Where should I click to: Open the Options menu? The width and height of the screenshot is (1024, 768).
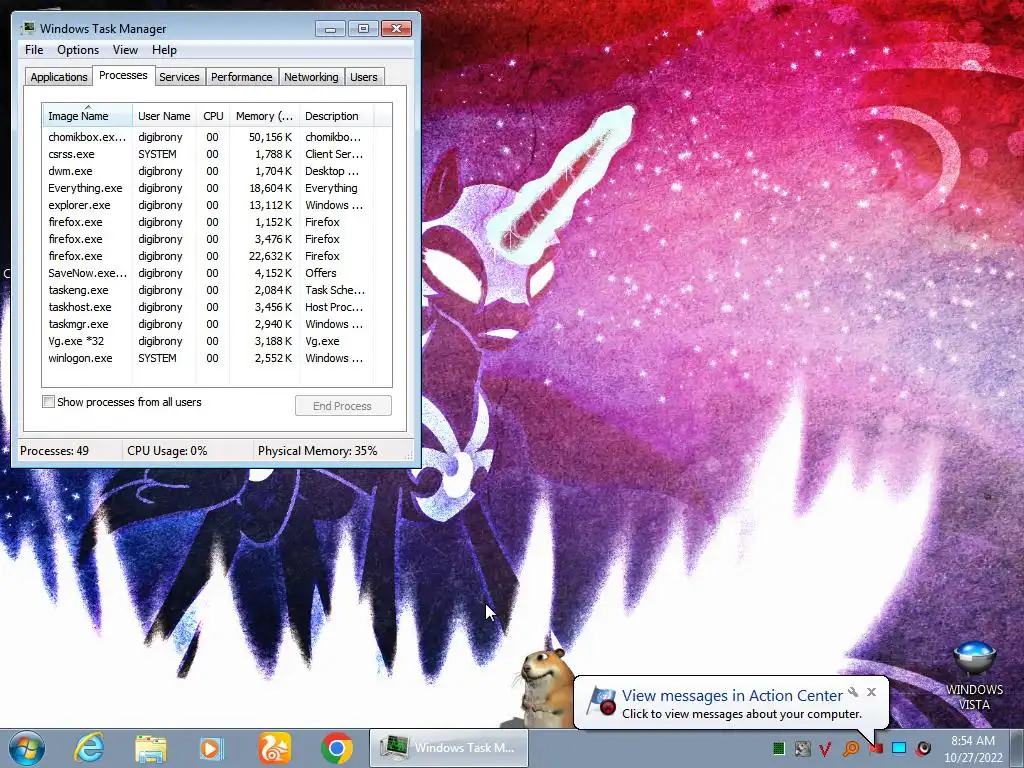(x=78, y=50)
